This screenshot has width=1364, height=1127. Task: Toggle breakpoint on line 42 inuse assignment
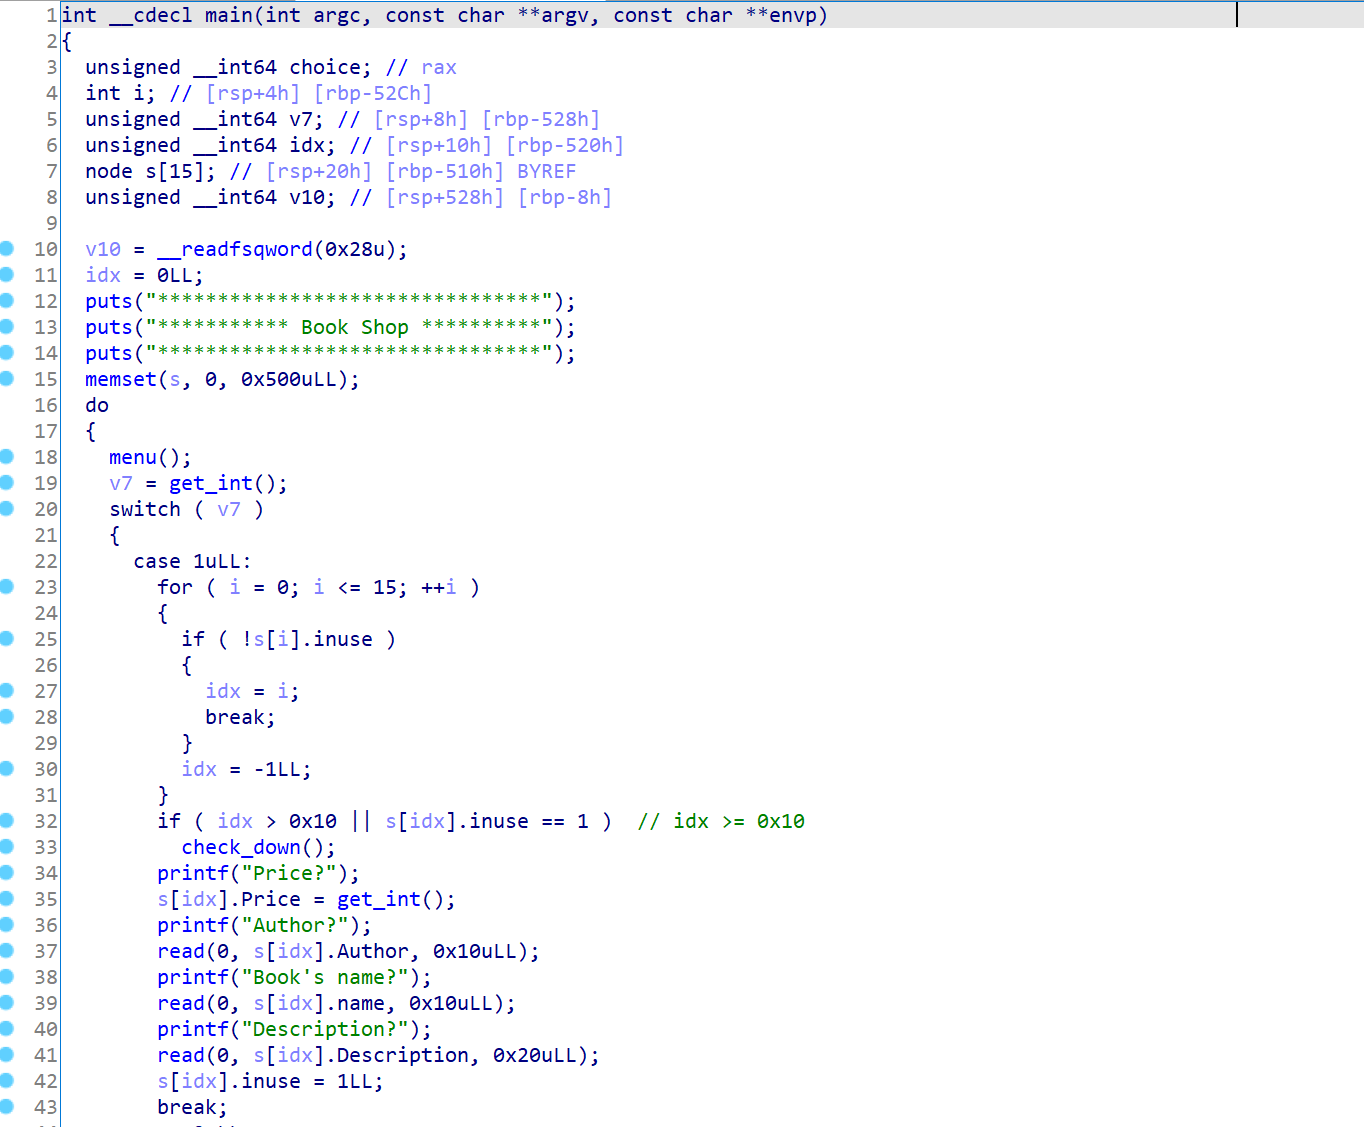[x=7, y=1080]
